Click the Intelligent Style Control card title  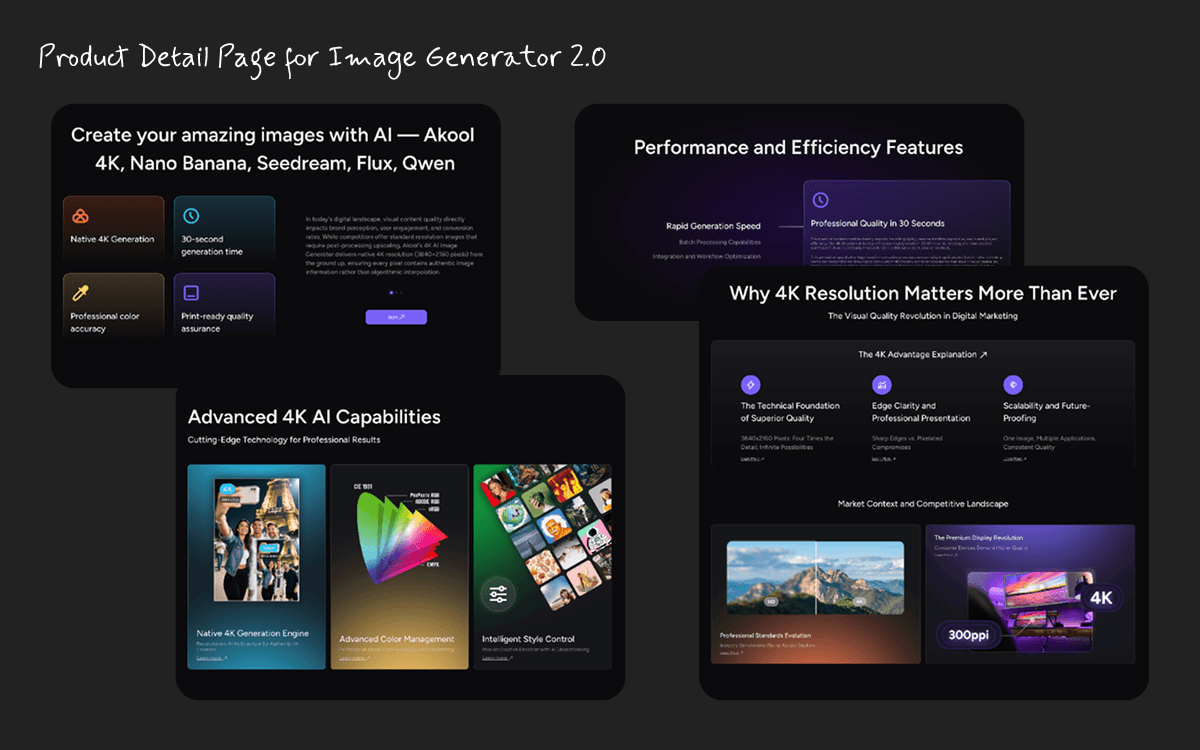click(x=528, y=639)
